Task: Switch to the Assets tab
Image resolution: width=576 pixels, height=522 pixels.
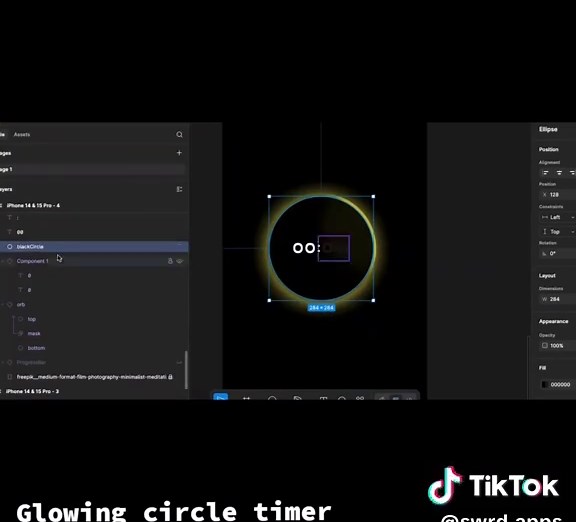Action: click(x=22, y=134)
